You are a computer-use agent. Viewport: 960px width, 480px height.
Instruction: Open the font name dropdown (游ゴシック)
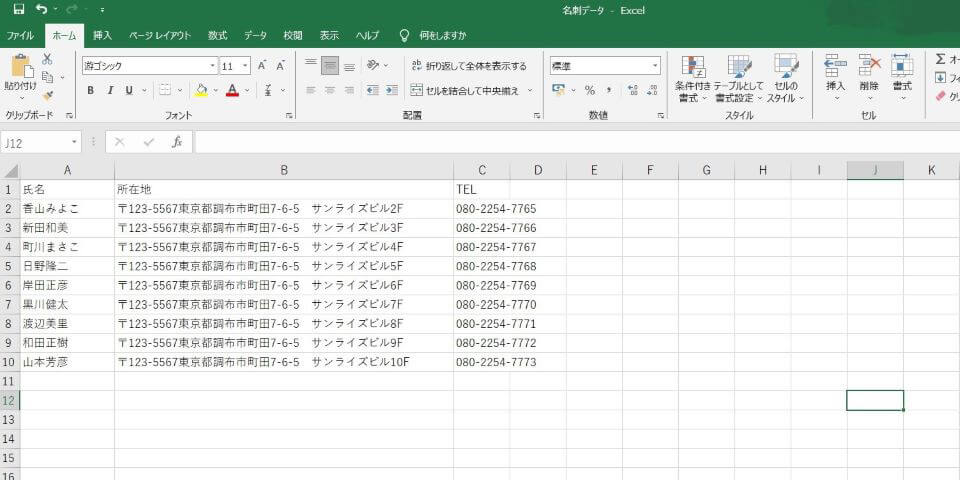212,65
